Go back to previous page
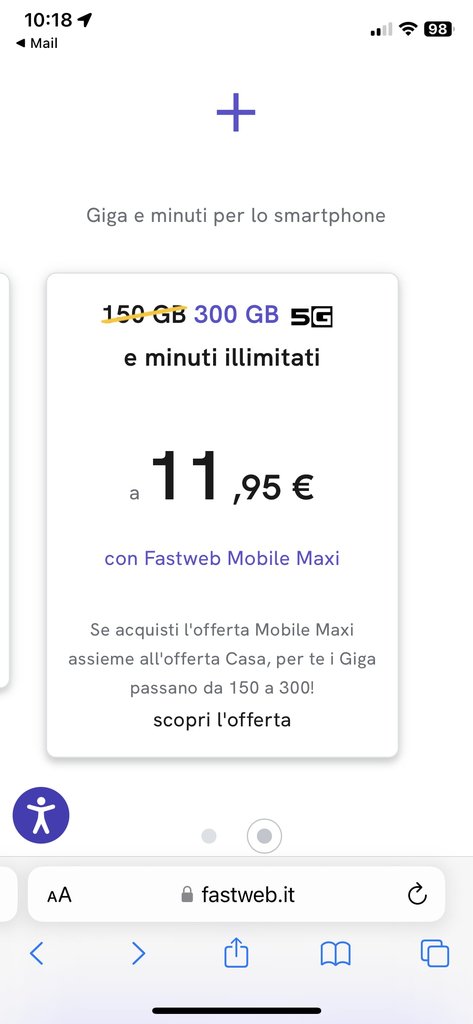 (x=37, y=954)
